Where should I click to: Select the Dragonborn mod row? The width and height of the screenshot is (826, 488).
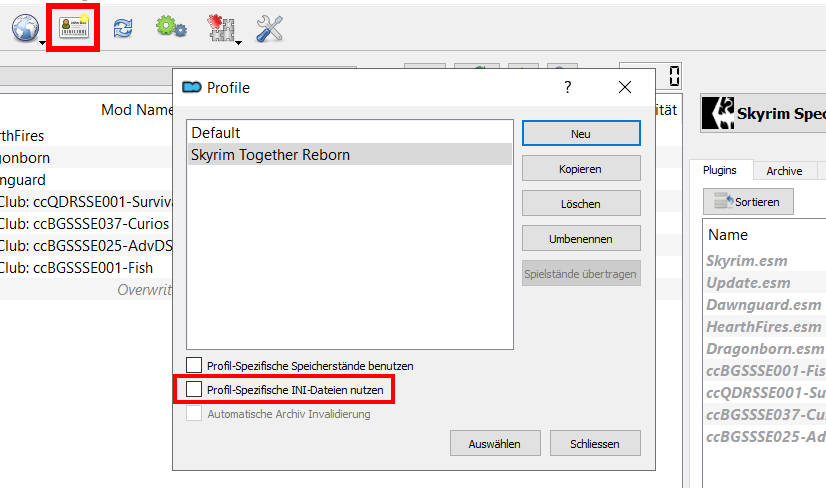click(86, 158)
